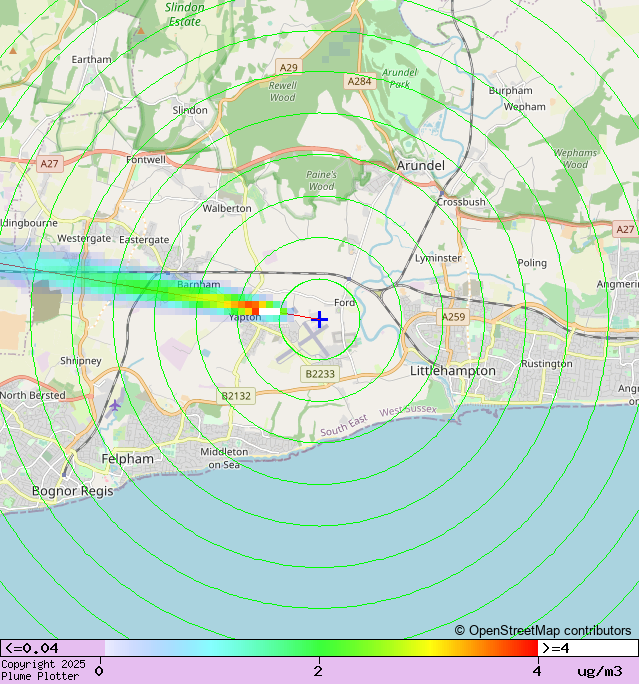
Task: Click the Arundel railway station marker near Crossbush
Action: tap(442, 193)
